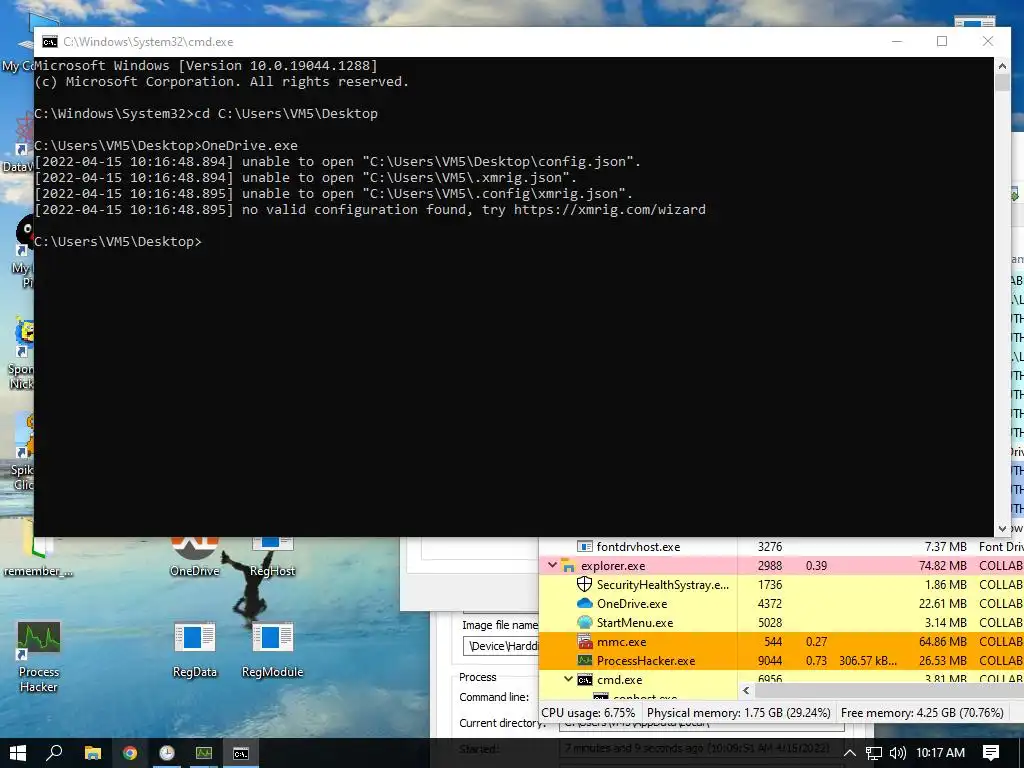Screen dimensions: 1024x768
Task: Open the network icon in system tray
Action: [x=874, y=753]
